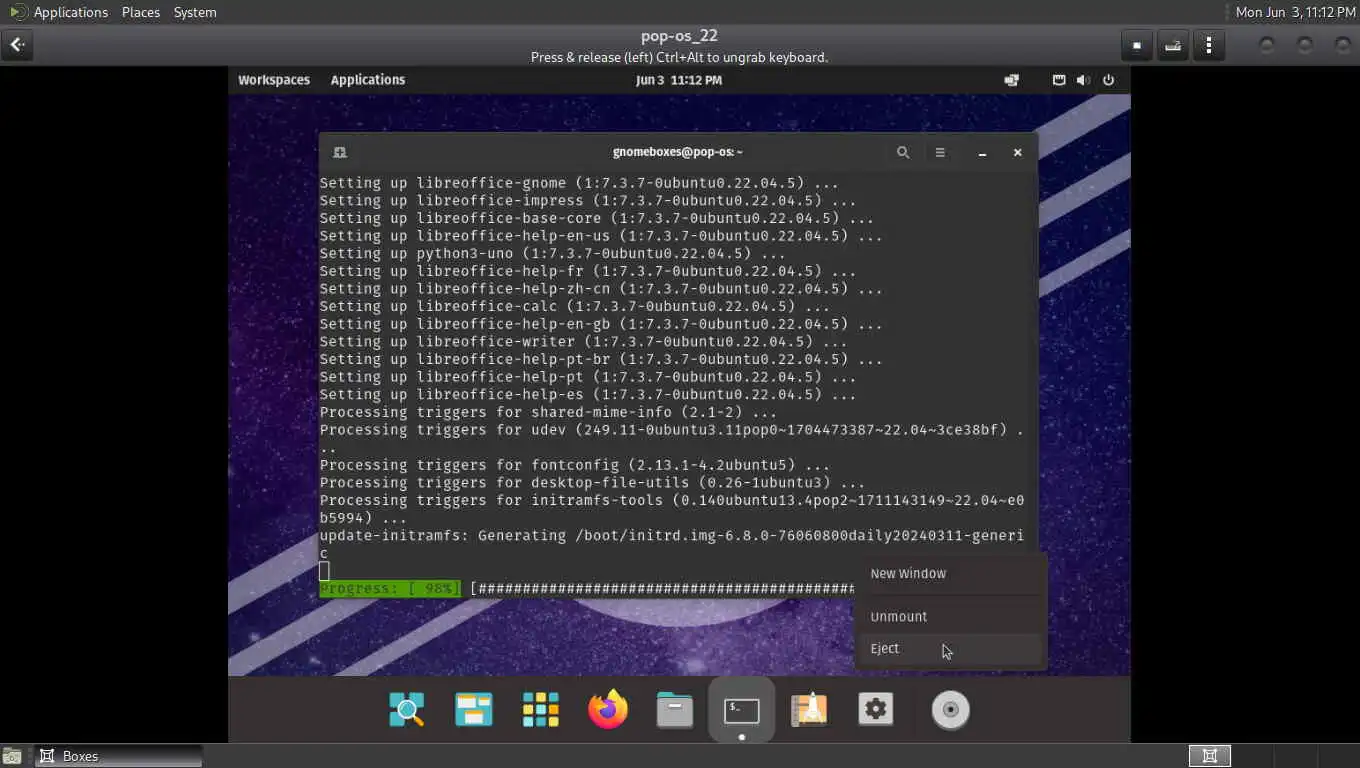
Task: Click line 'Setting up libreoffice-gnome'
Action: tap(579, 183)
